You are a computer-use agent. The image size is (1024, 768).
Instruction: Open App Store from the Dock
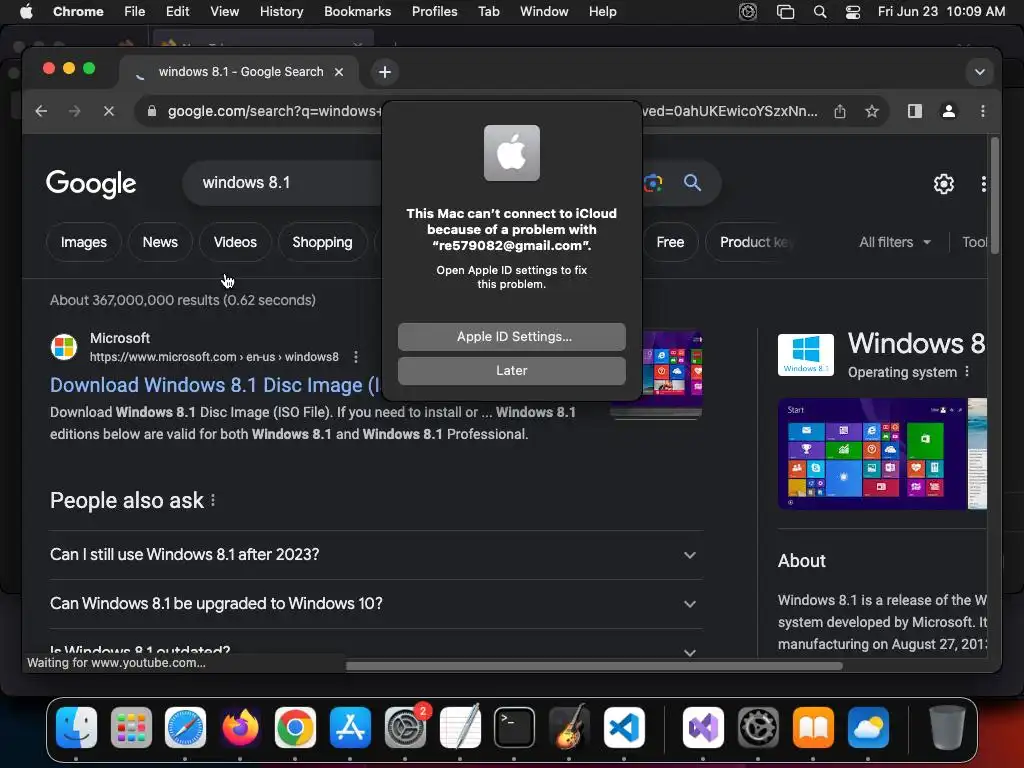coord(350,728)
